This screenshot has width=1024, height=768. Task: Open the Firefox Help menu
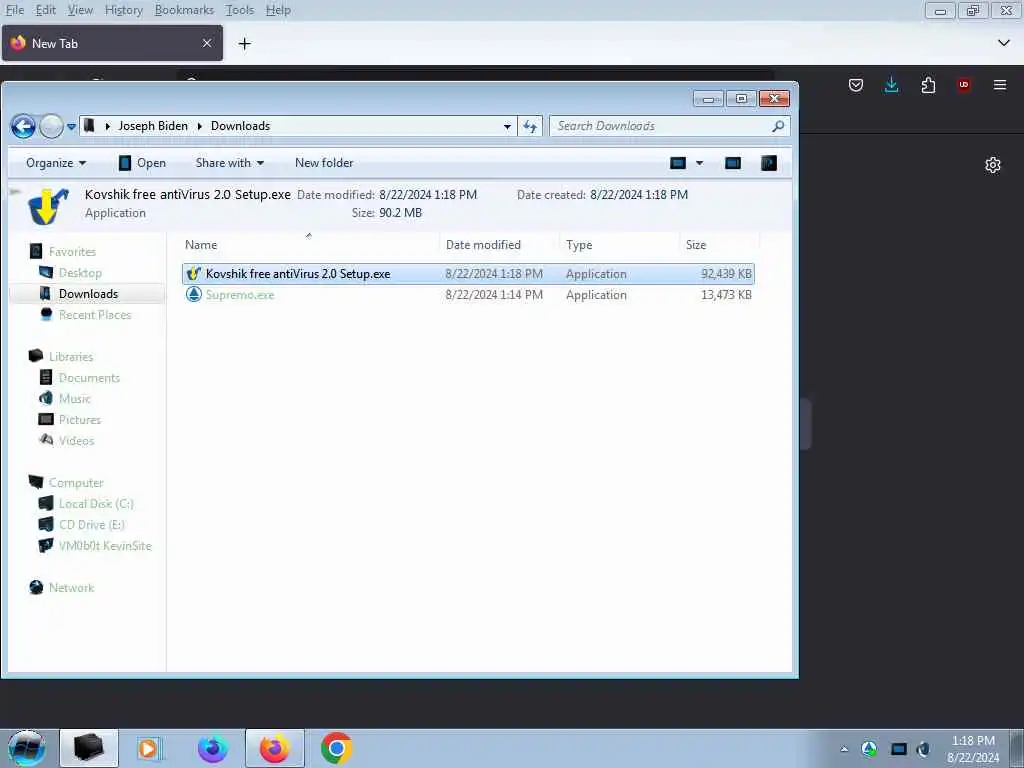pyautogui.click(x=278, y=10)
